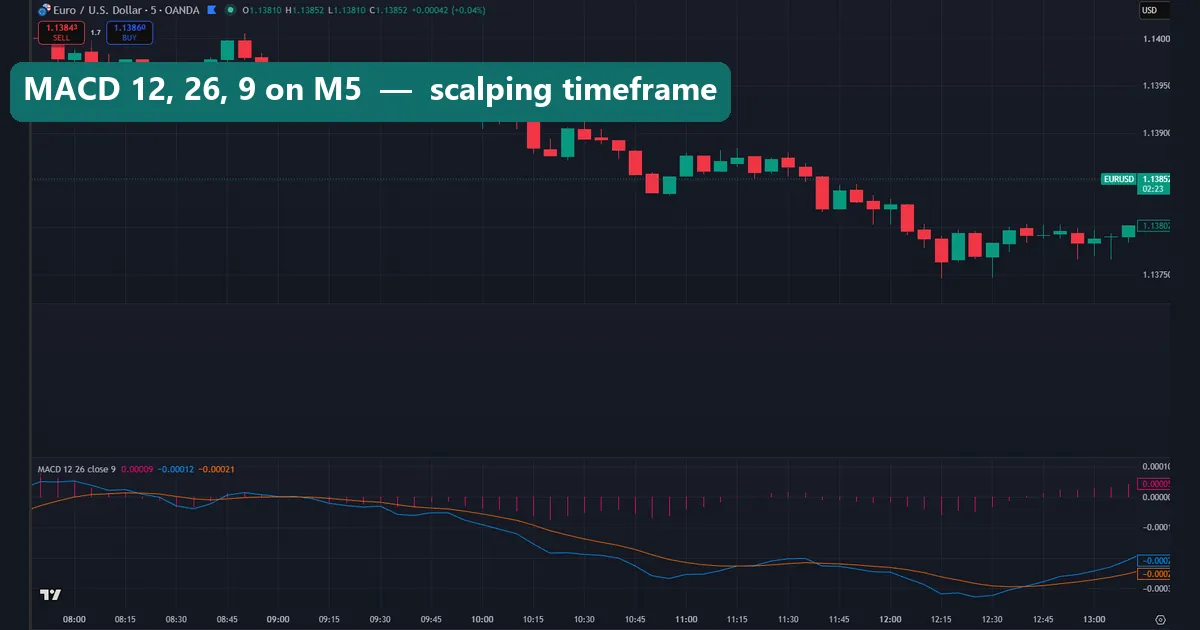Click the EUR/USD currency pair flag icon
The width and height of the screenshot is (1200, 630).
[x=44, y=10]
